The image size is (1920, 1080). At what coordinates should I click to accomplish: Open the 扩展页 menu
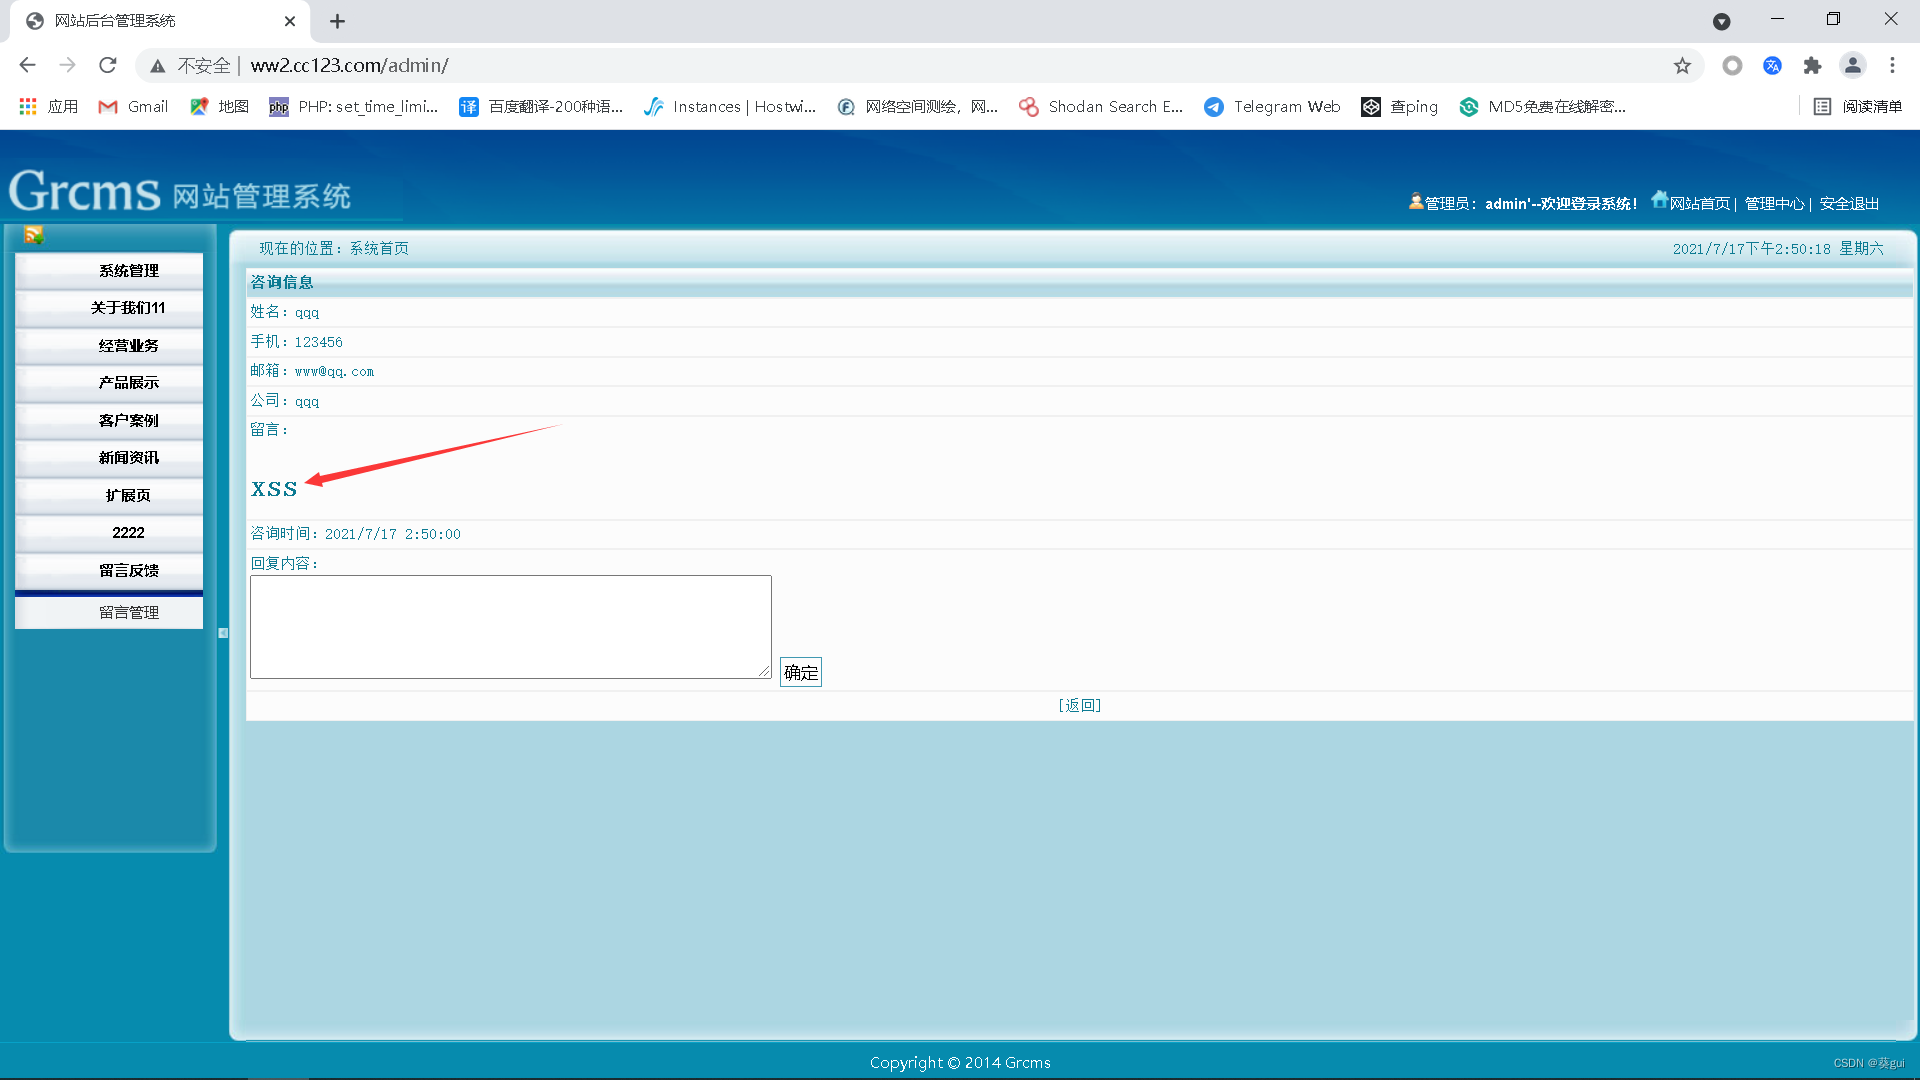109,496
